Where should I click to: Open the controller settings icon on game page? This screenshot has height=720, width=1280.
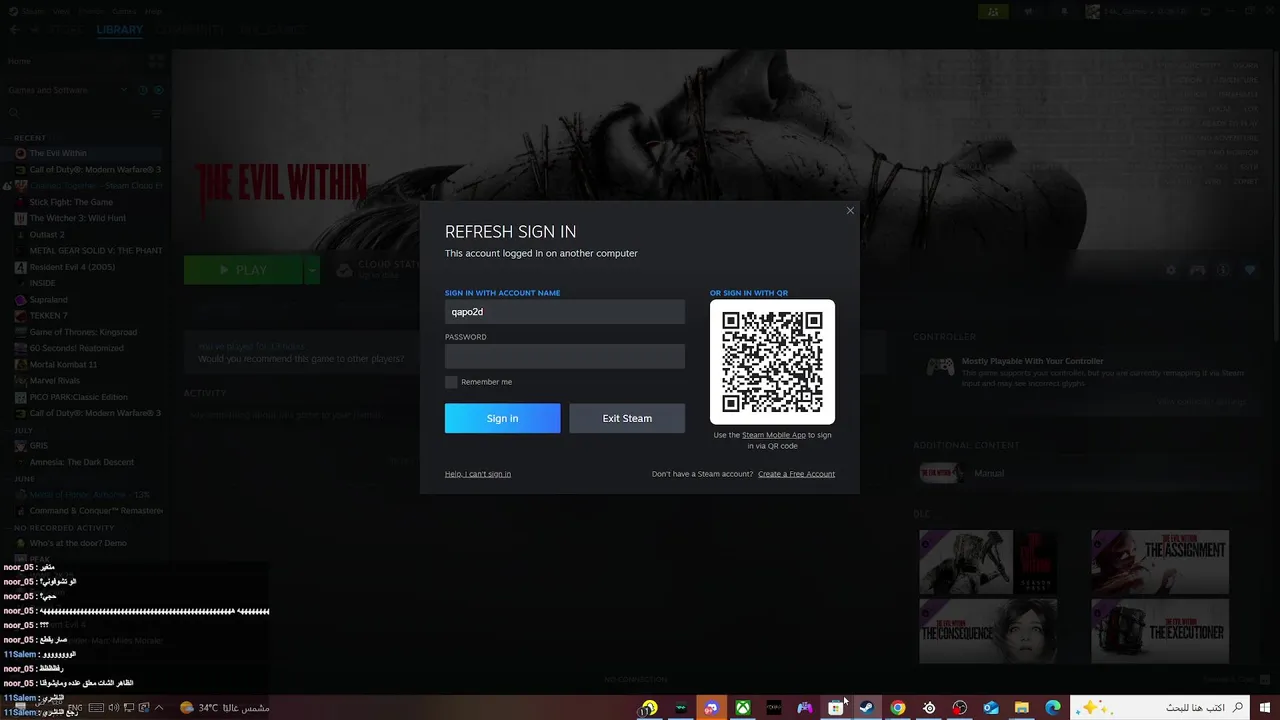click(x=1197, y=270)
